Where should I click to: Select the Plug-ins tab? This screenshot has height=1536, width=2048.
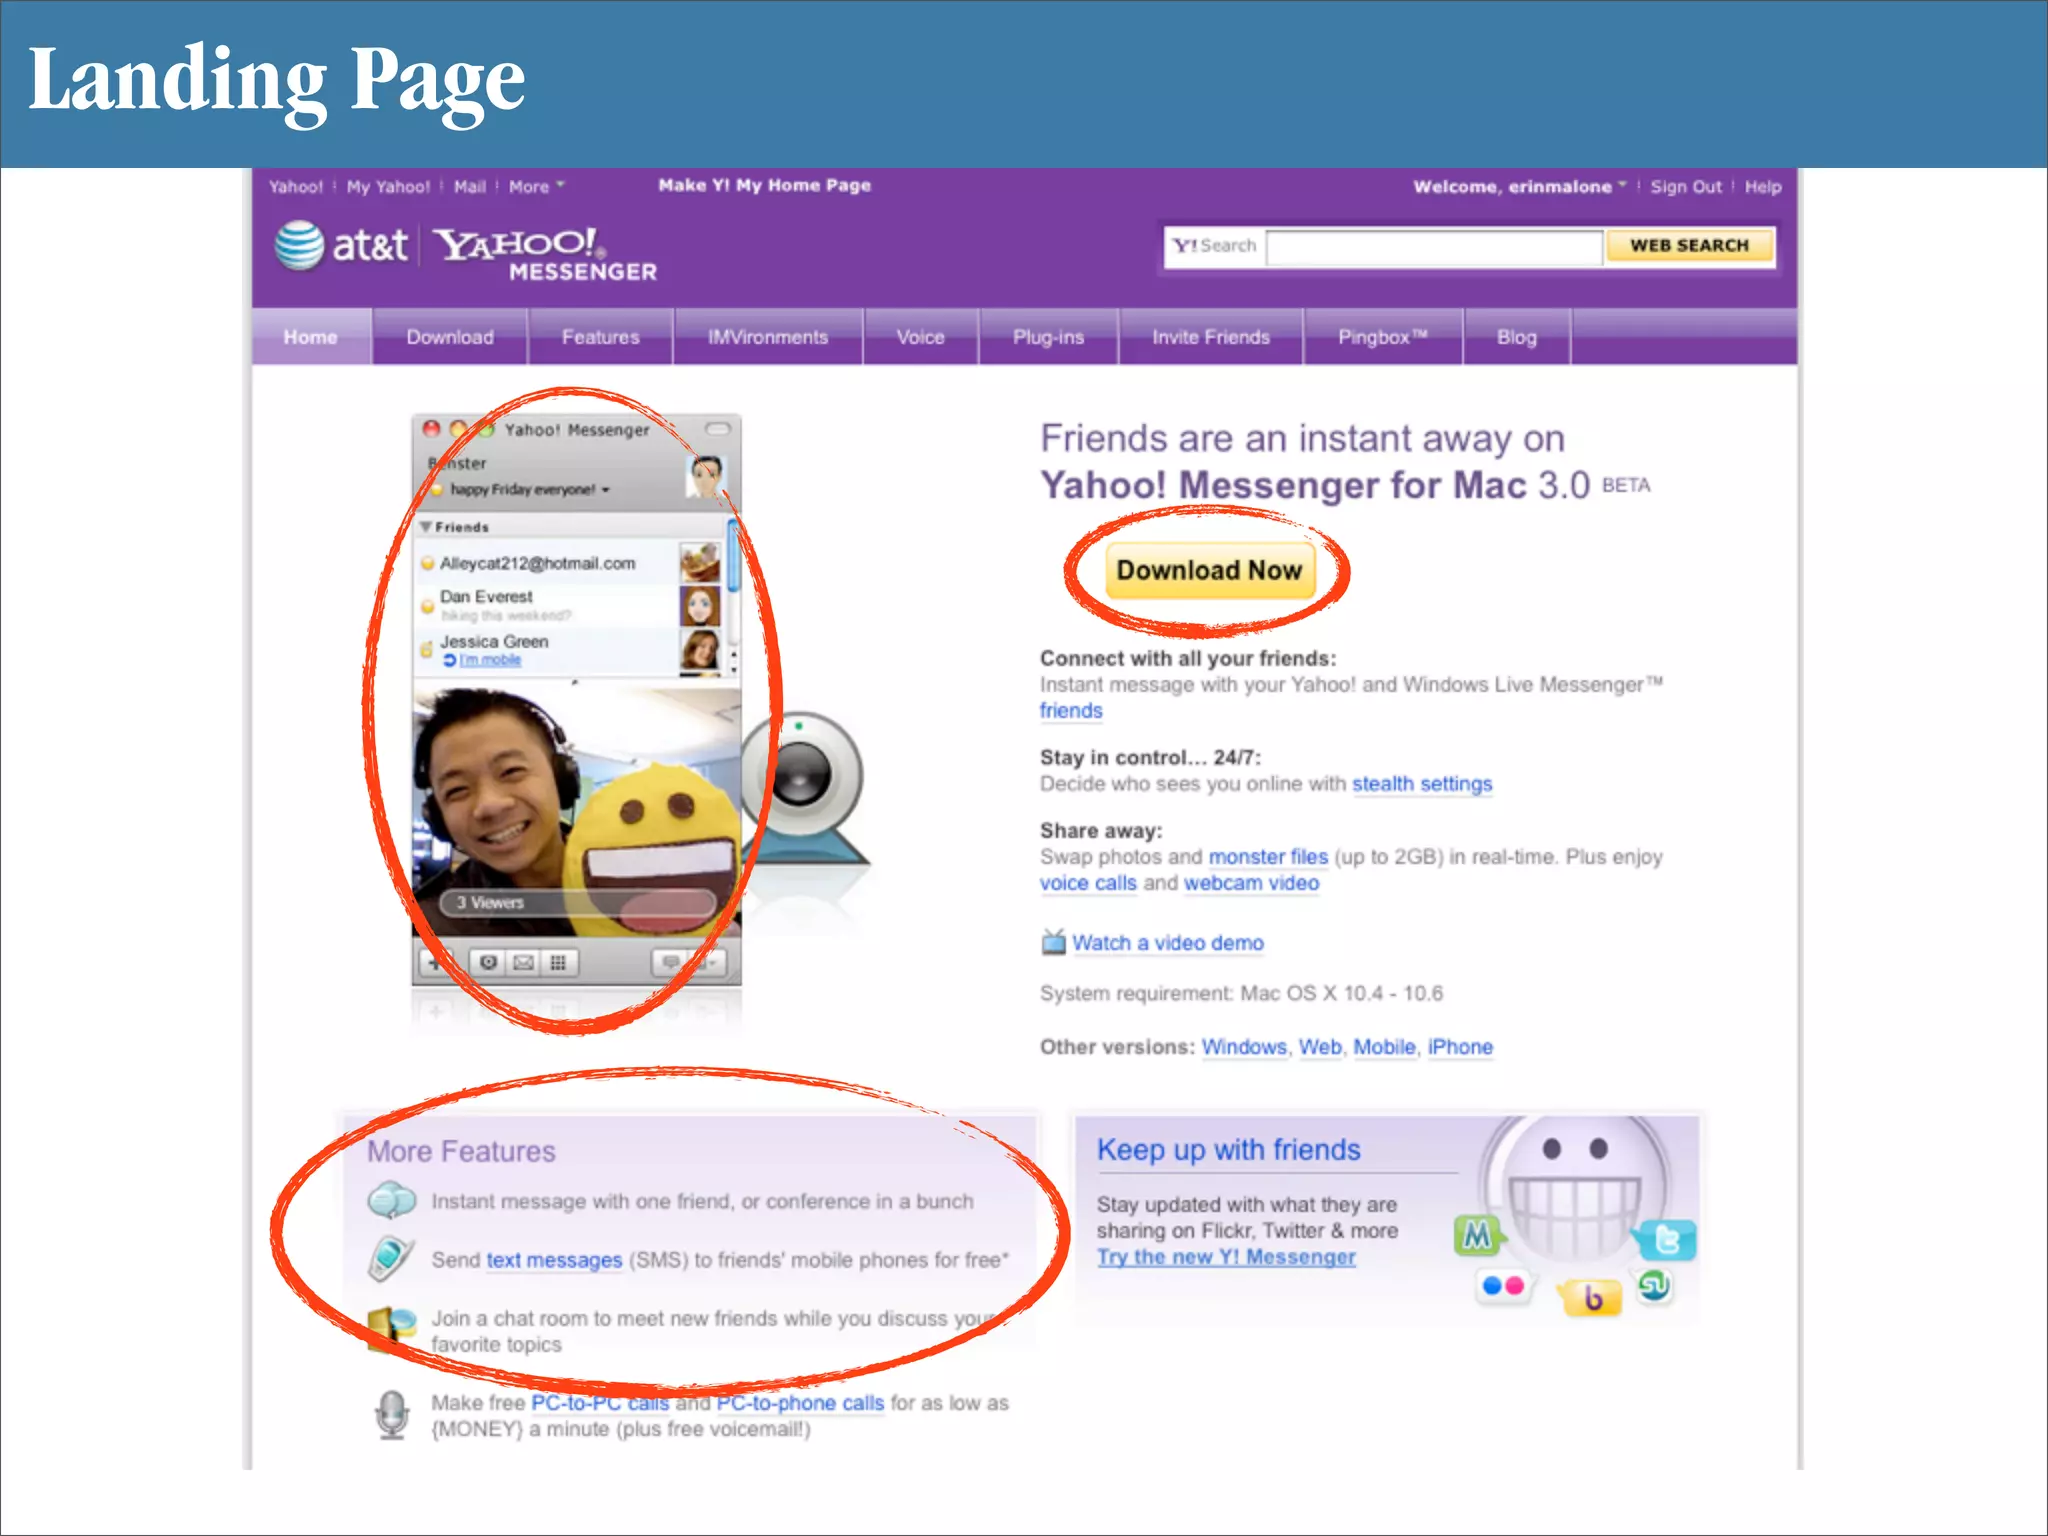[x=1049, y=337]
